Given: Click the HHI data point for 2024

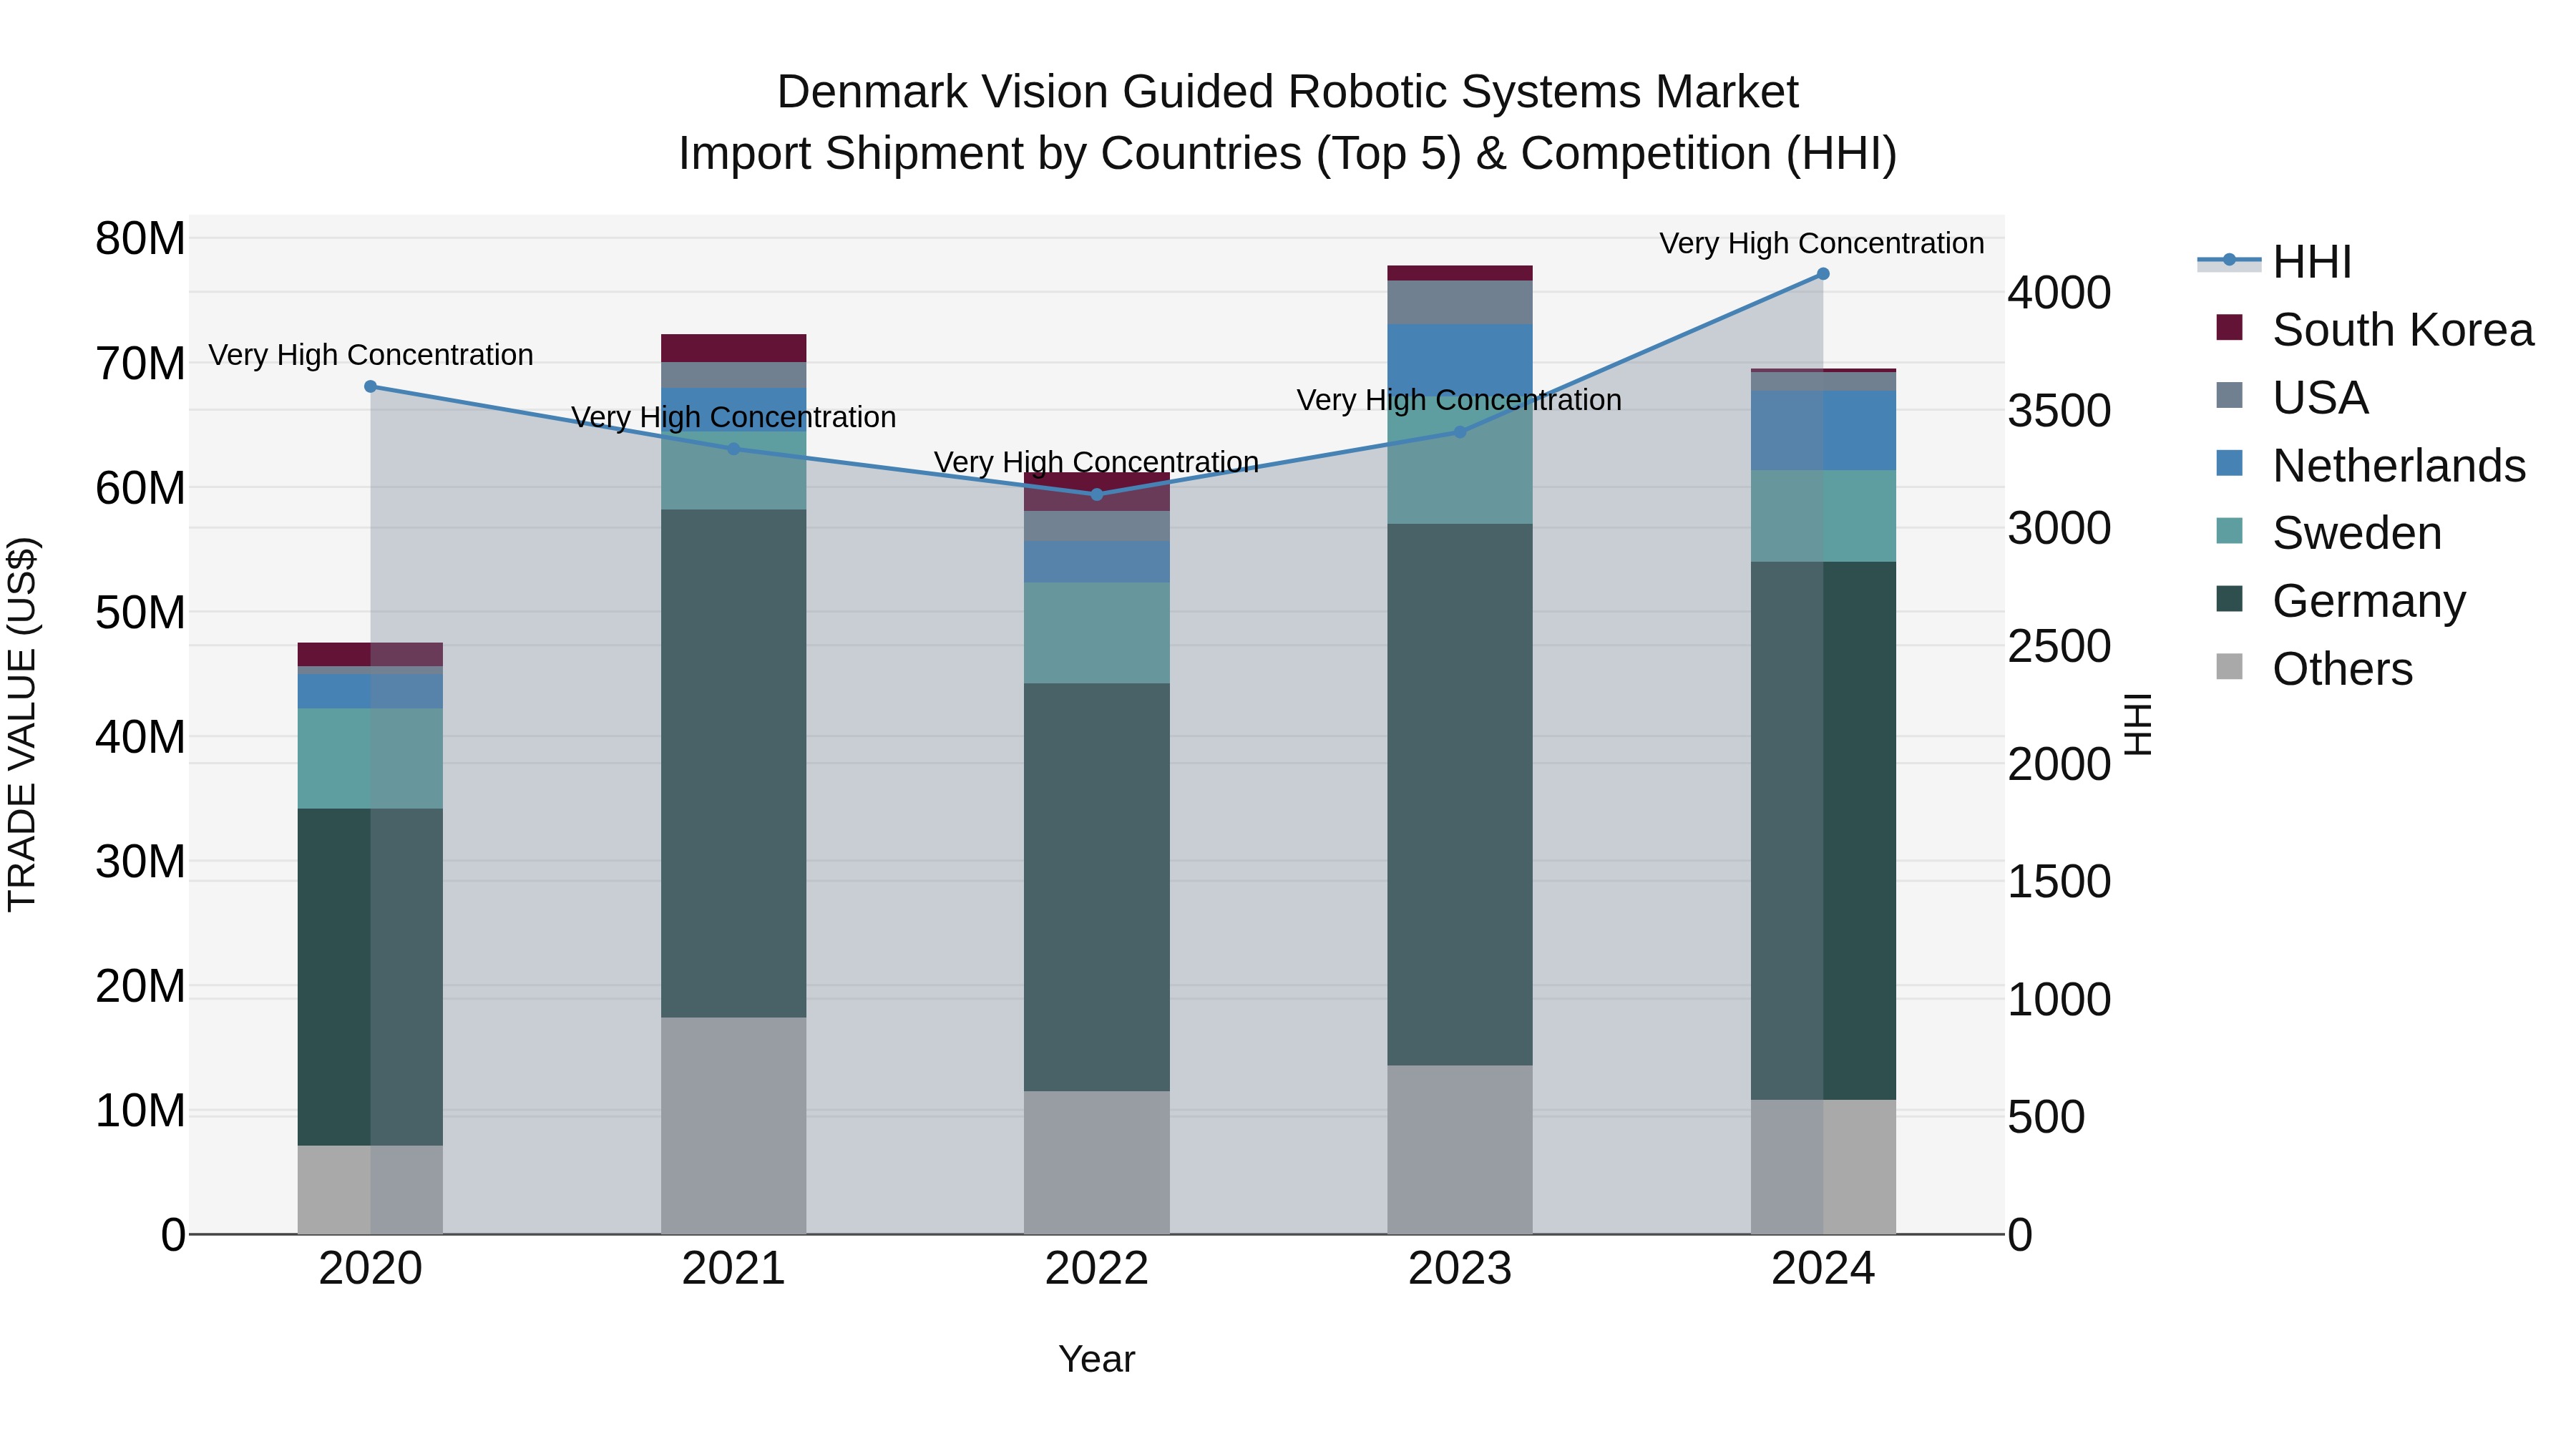Looking at the screenshot, I should (x=1822, y=274).
